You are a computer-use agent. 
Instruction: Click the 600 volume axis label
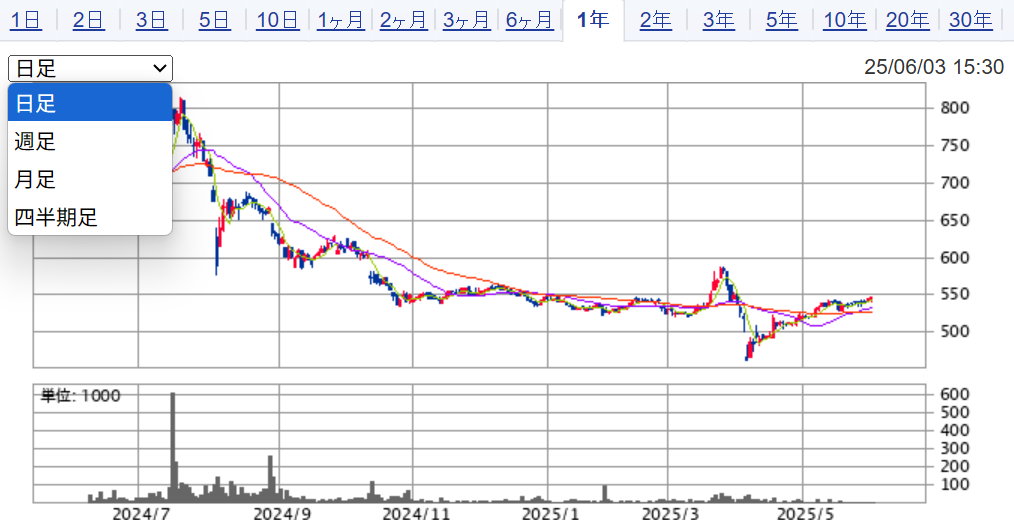coord(955,394)
